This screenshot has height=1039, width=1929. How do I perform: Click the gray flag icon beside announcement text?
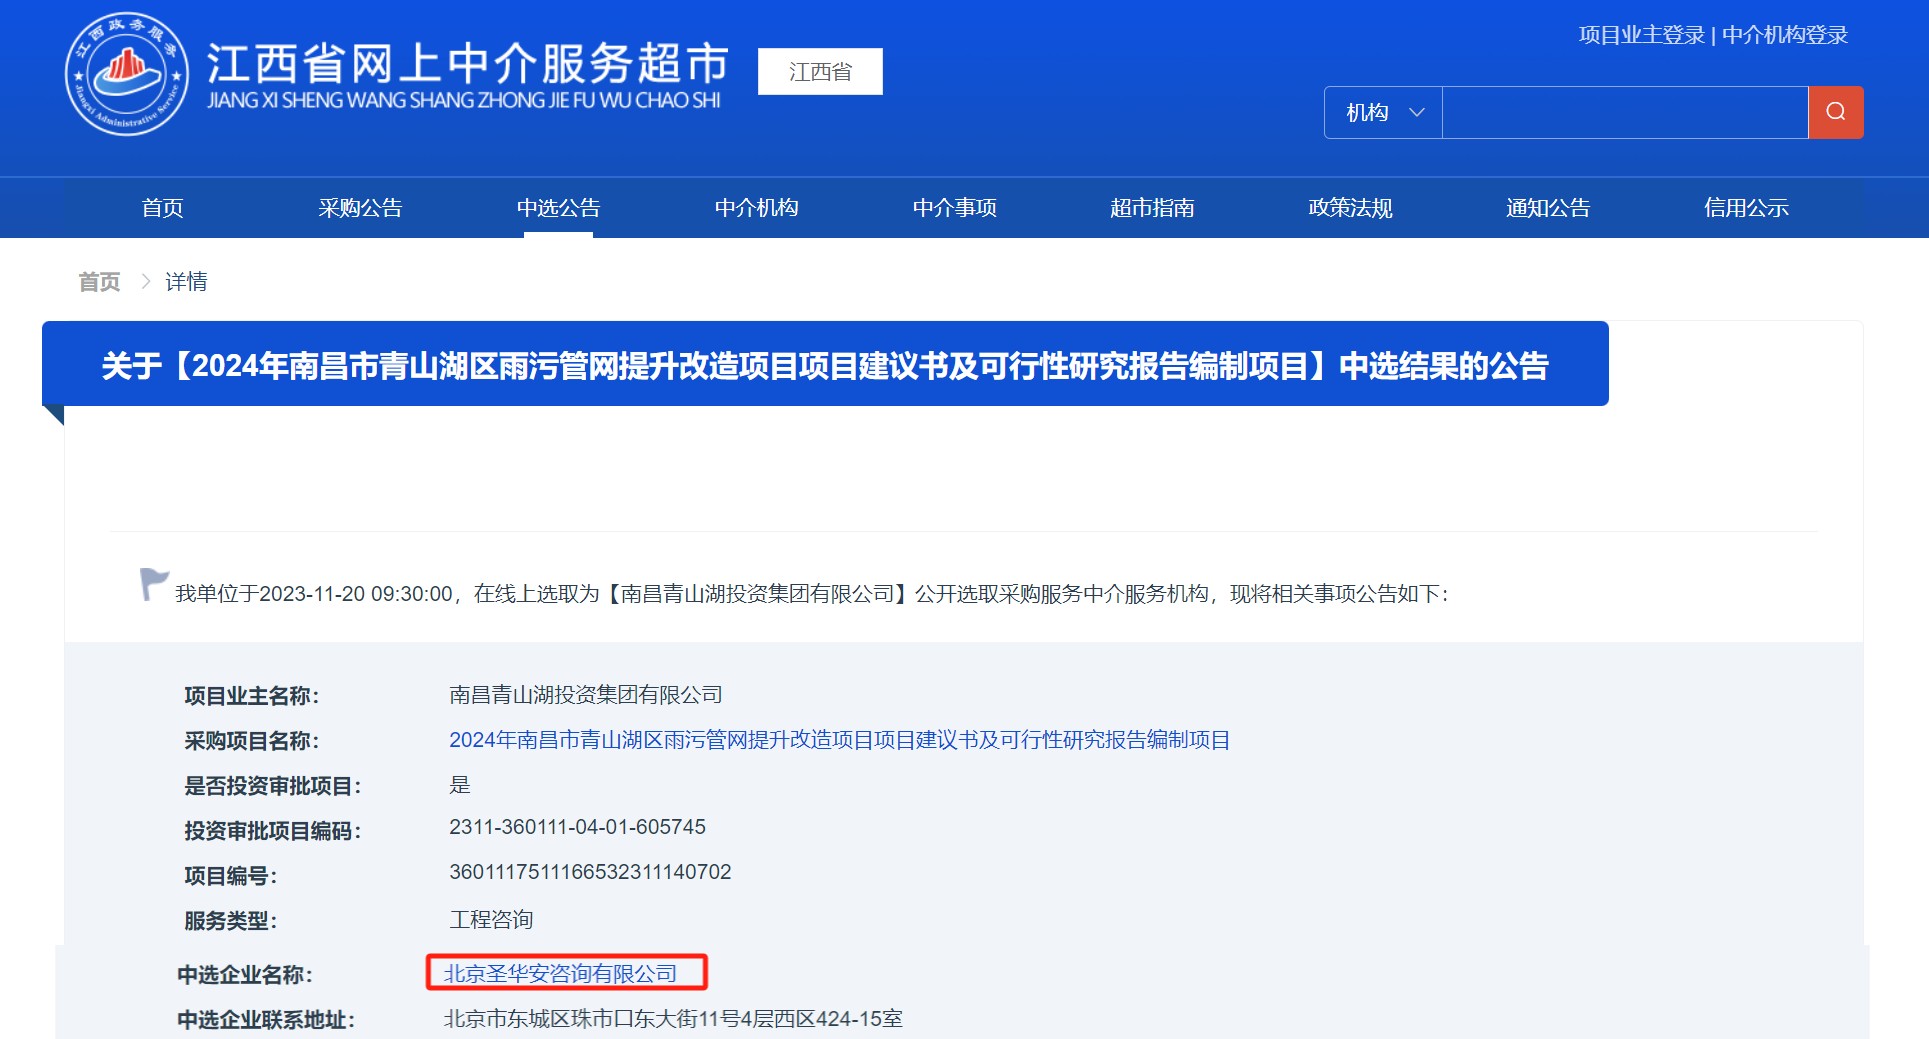tap(153, 584)
